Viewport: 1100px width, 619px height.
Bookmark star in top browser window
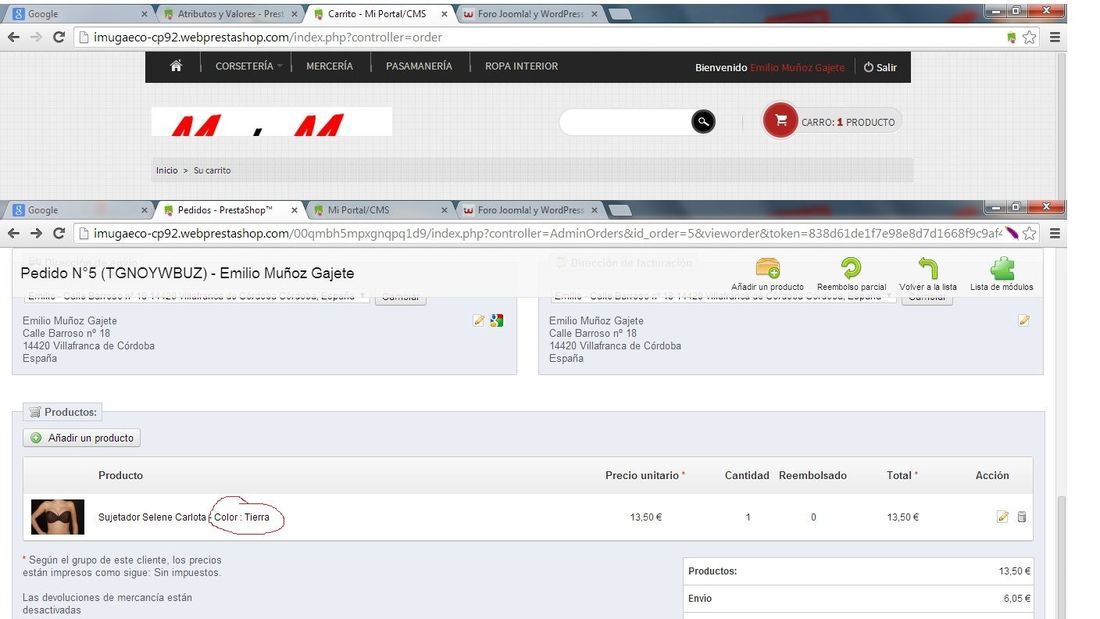(x=1029, y=37)
